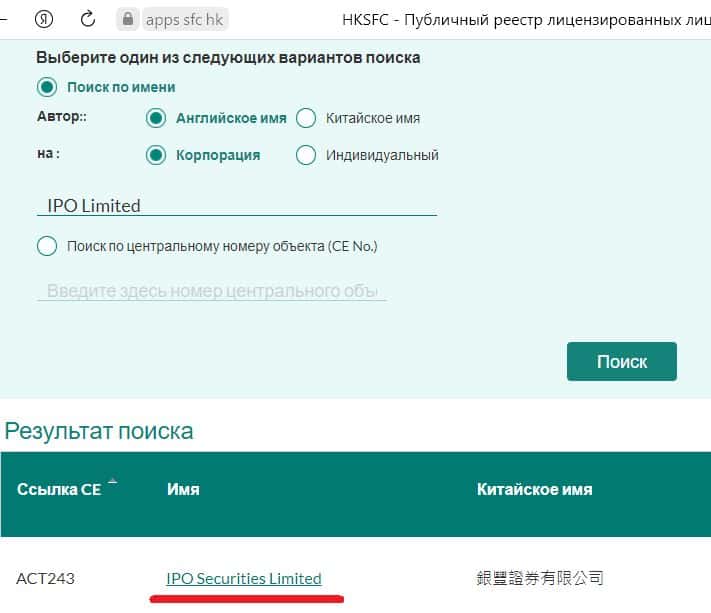Click the apps sfc hk address field
This screenshot has height=613, width=711.
(x=185, y=19)
